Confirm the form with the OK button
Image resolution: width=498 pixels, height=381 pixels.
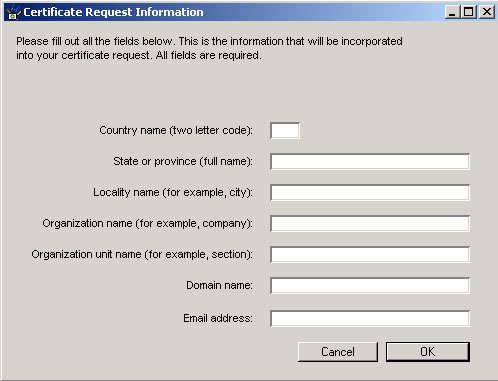428,352
